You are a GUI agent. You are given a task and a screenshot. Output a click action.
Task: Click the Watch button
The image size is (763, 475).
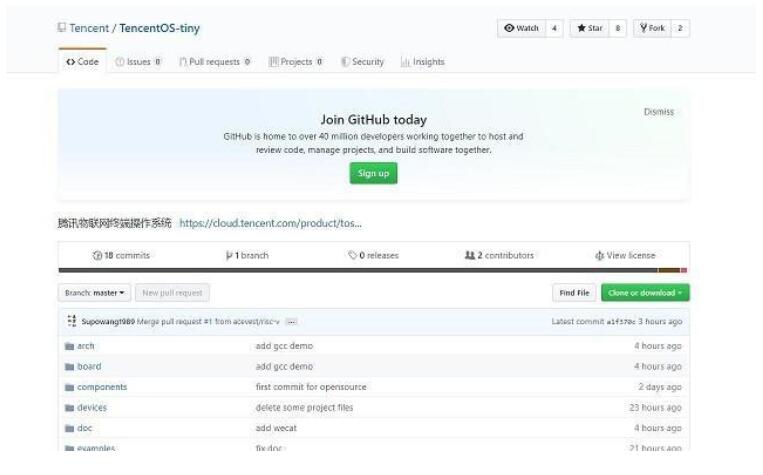tap(522, 28)
